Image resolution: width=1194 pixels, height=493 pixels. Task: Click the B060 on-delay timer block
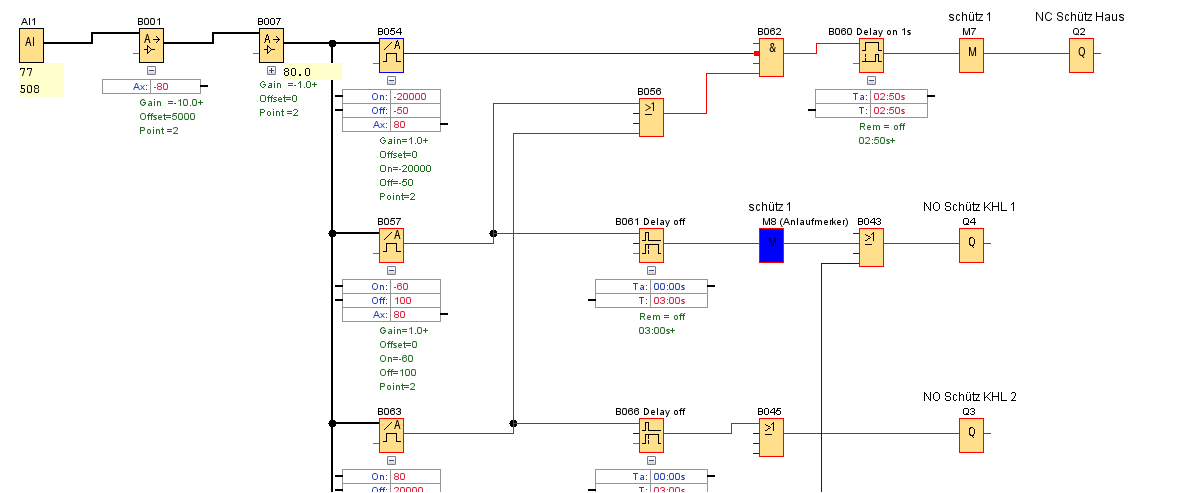click(x=871, y=55)
